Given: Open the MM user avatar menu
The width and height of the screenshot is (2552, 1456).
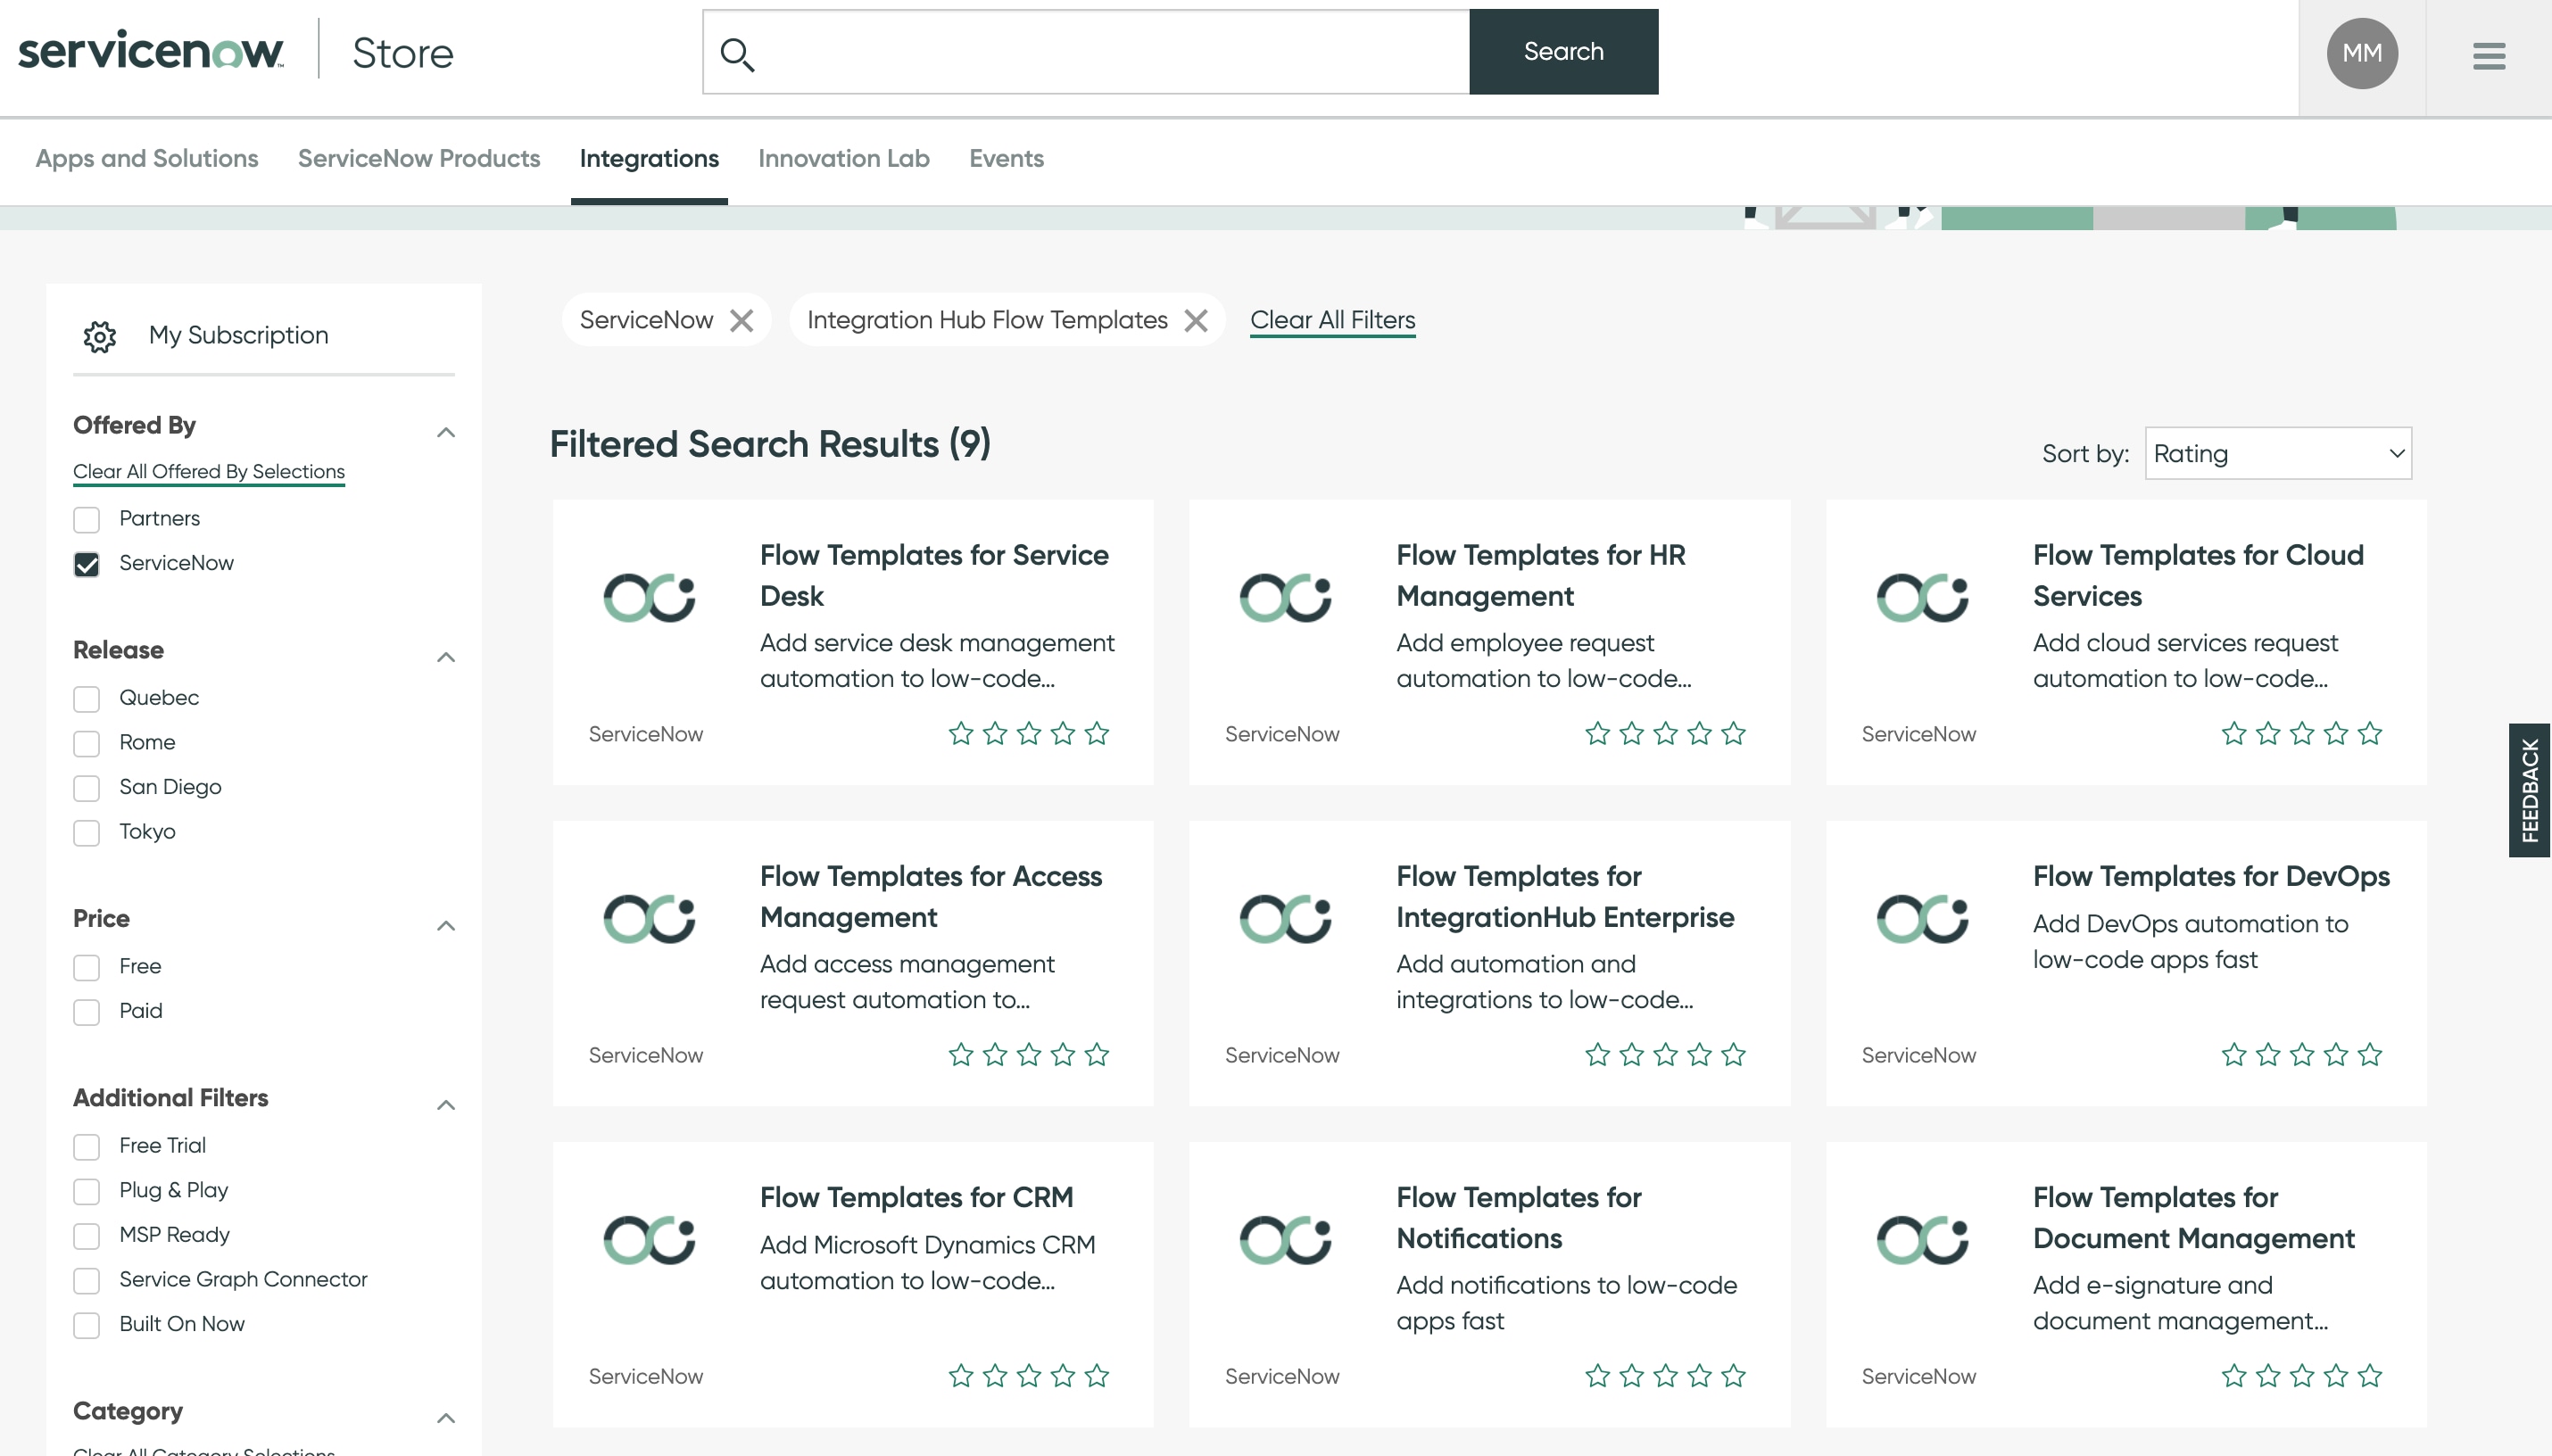Looking at the screenshot, I should (x=2362, y=53).
